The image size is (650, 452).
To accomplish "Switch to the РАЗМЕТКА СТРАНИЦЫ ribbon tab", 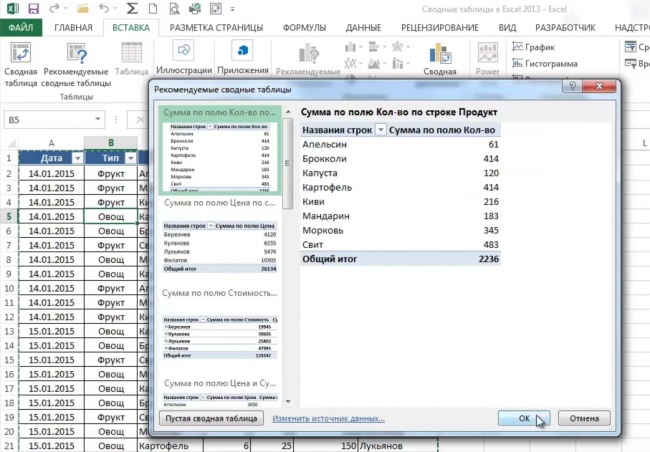I will coord(216,29).
